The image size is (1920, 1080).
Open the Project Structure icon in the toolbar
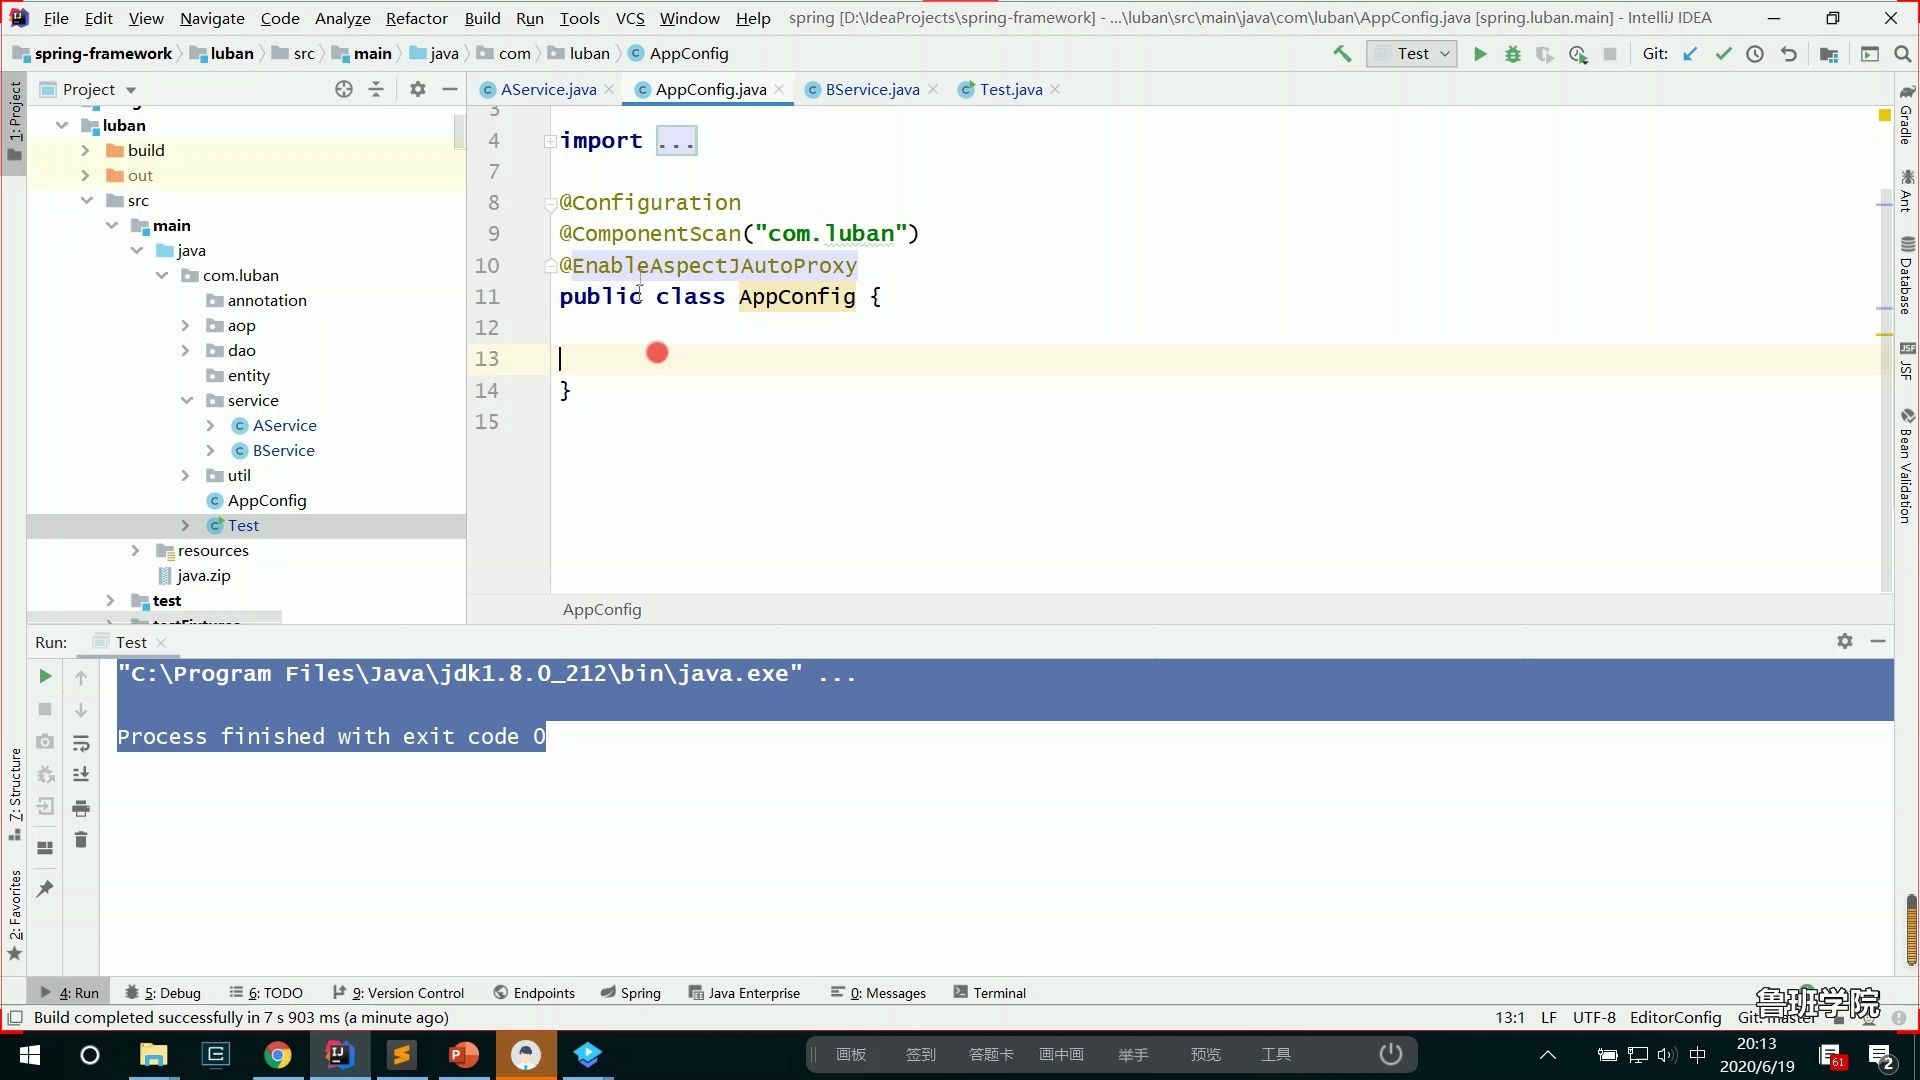pos(1829,54)
